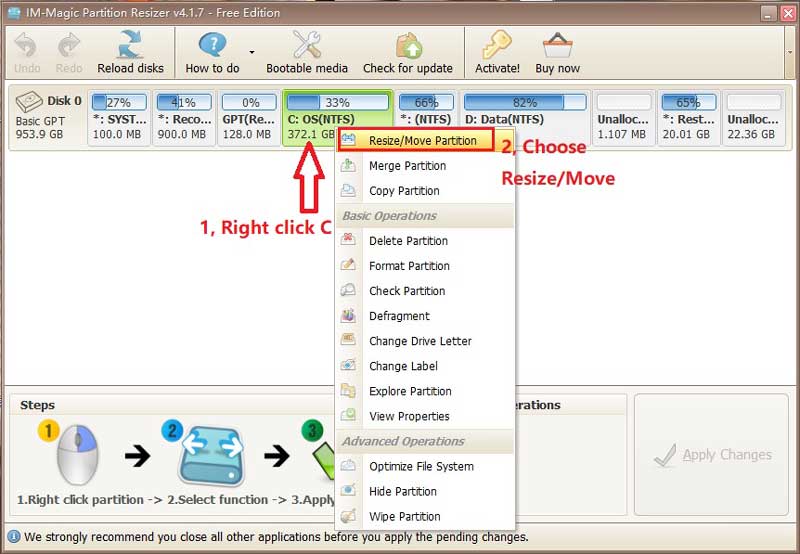The width and height of the screenshot is (800, 554).
Task: Select the C: OS(NTFS) partition
Action: [338, 117]
